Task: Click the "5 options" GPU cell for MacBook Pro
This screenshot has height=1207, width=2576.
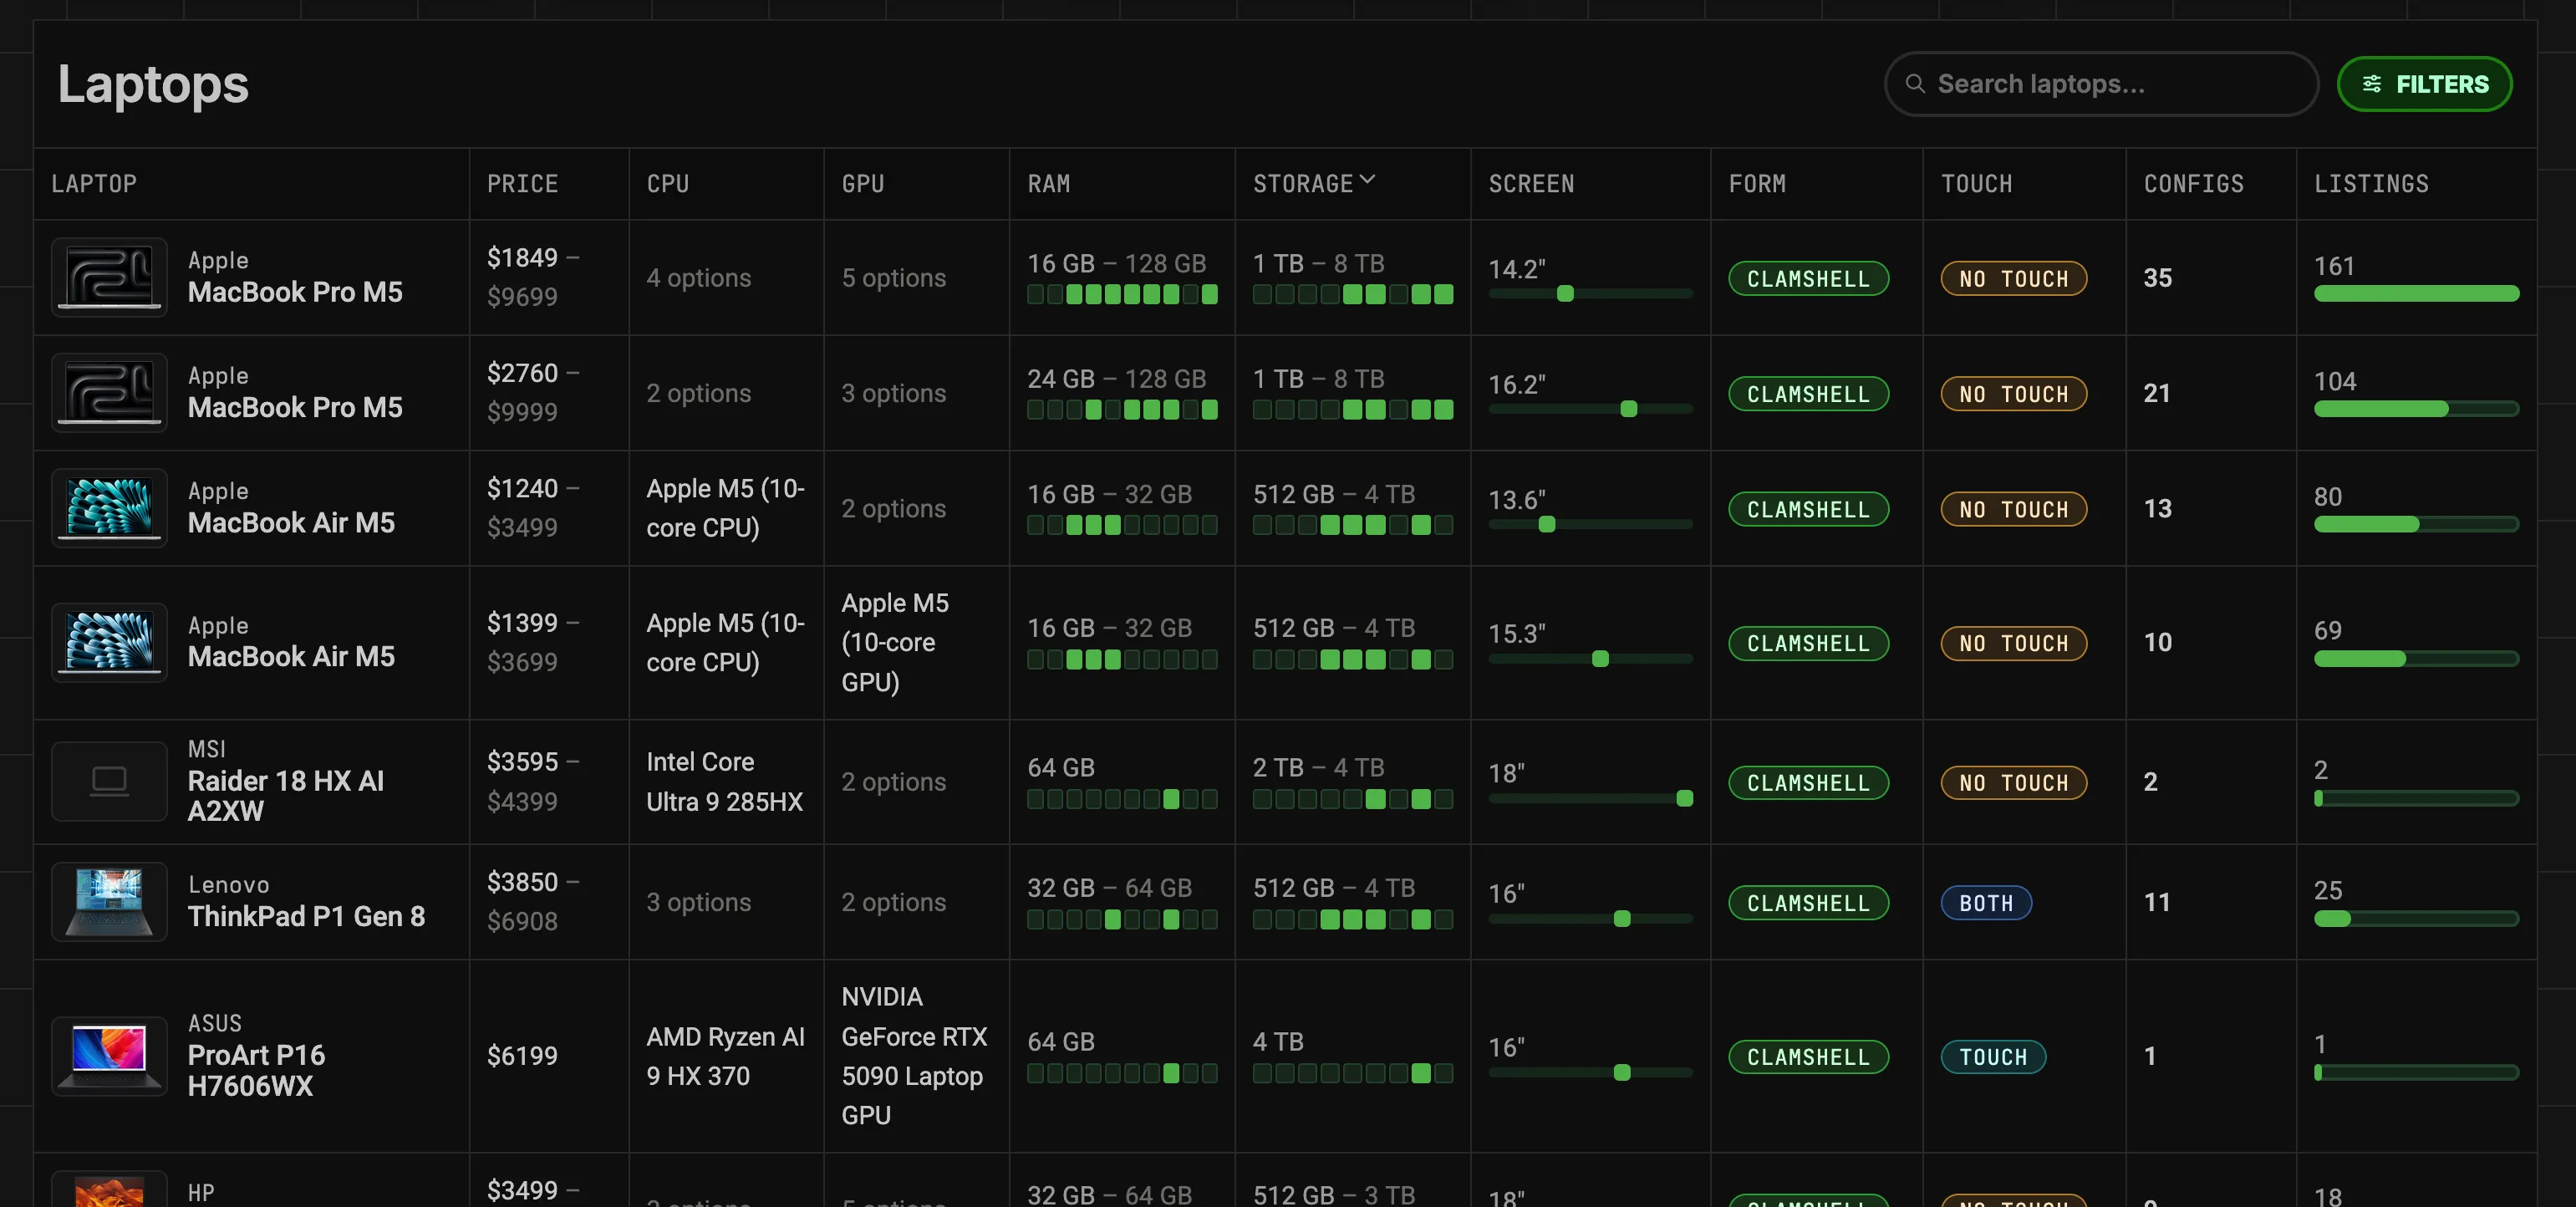Action: pos(893,278)
